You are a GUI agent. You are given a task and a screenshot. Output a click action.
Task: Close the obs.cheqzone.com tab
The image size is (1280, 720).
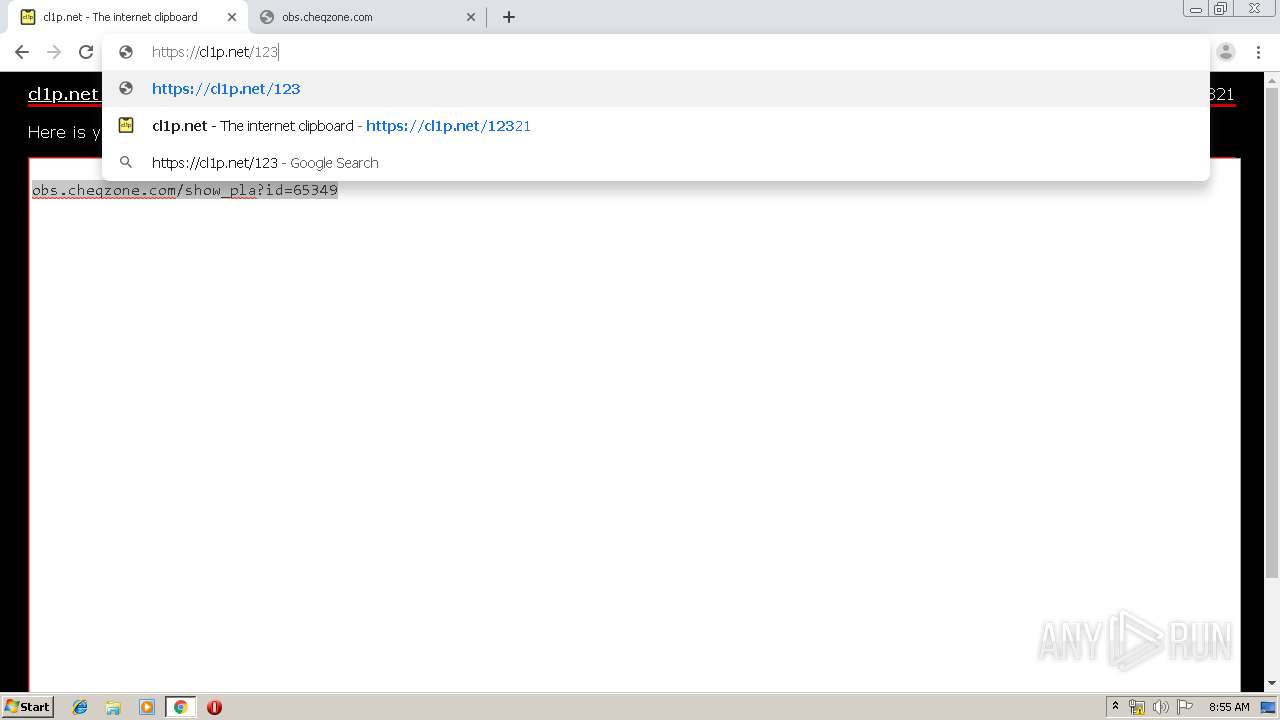(x=471, y=17)
